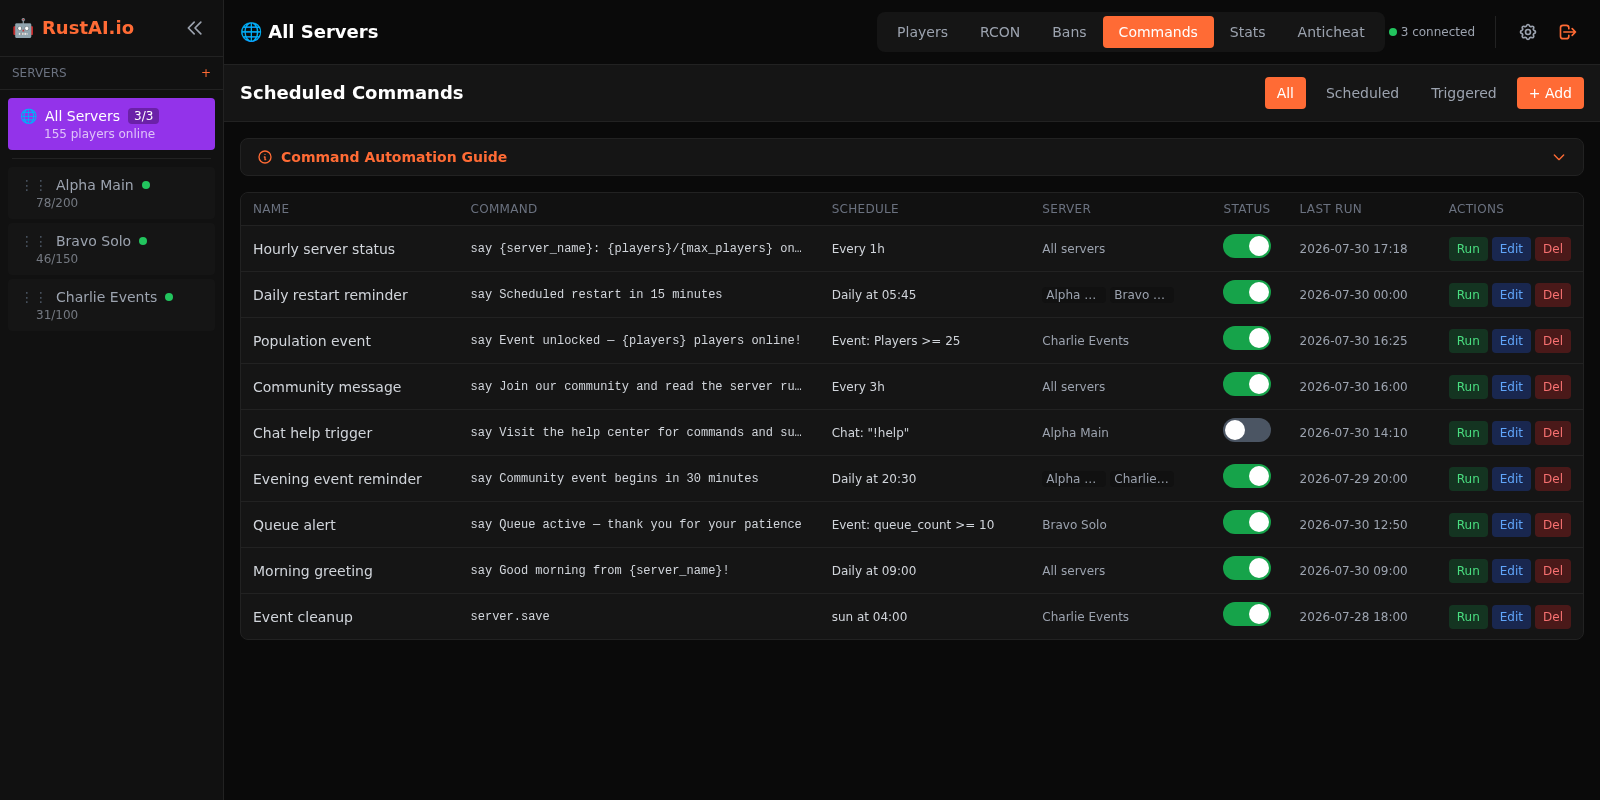
Task: Turn off the Population event toggle
Action: pos(1247,338)
